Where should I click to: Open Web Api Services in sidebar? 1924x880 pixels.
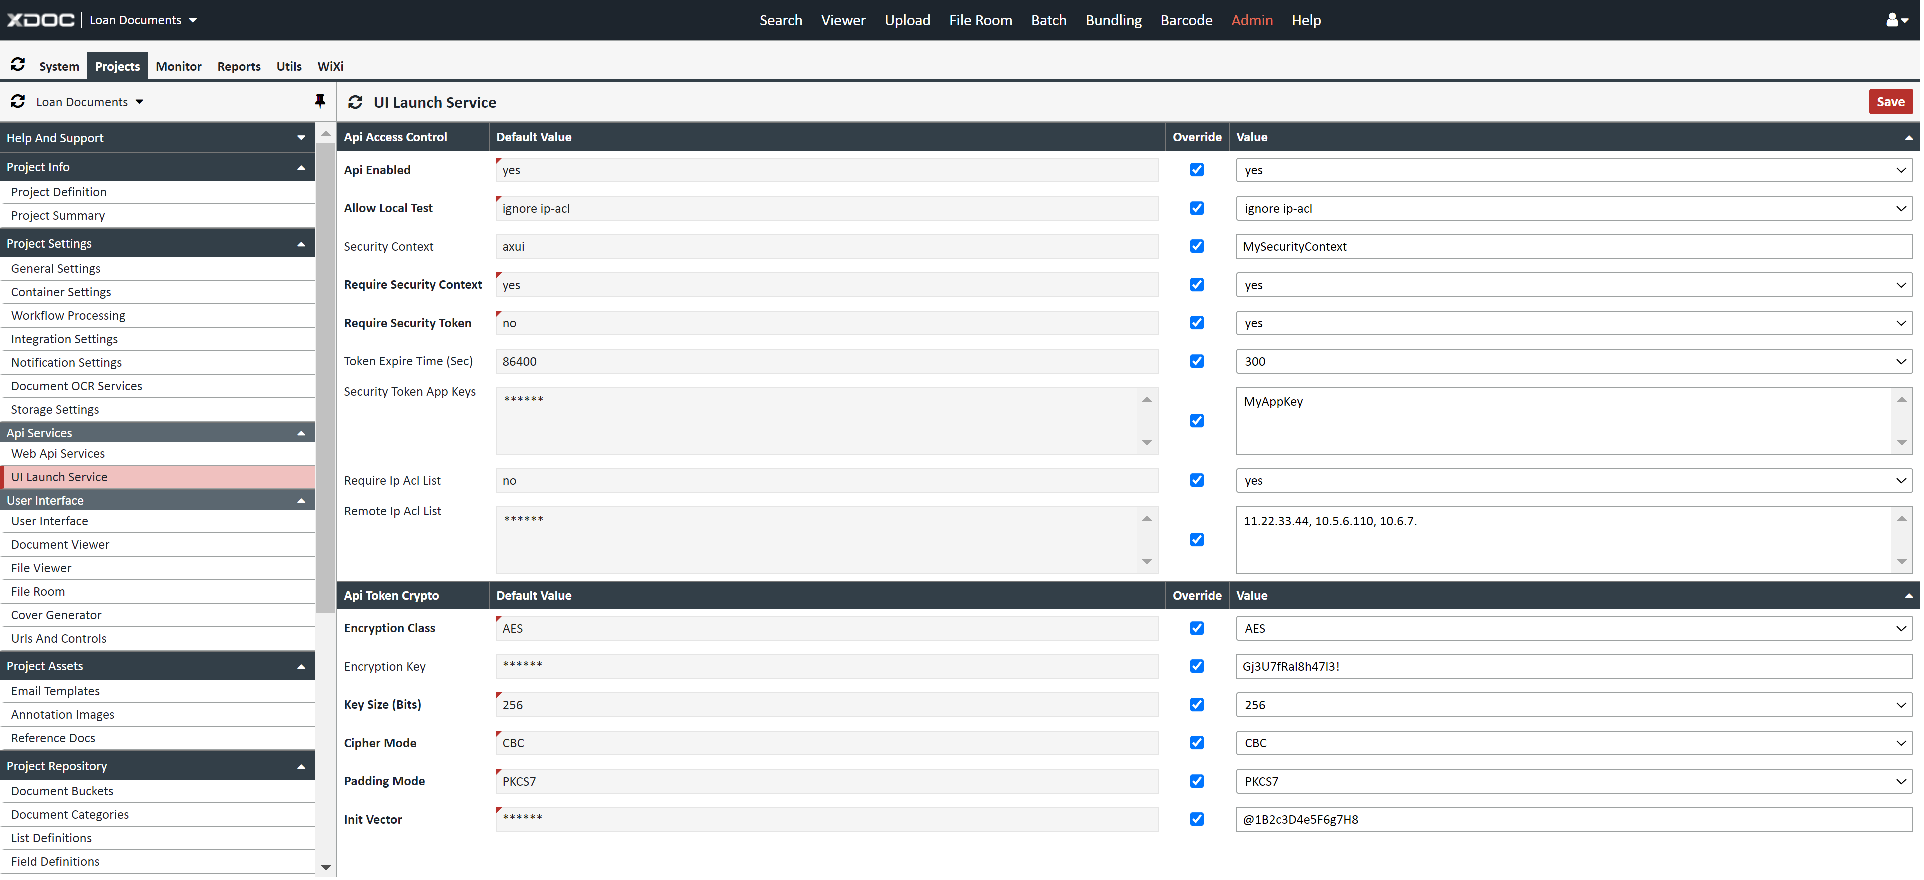58,454
